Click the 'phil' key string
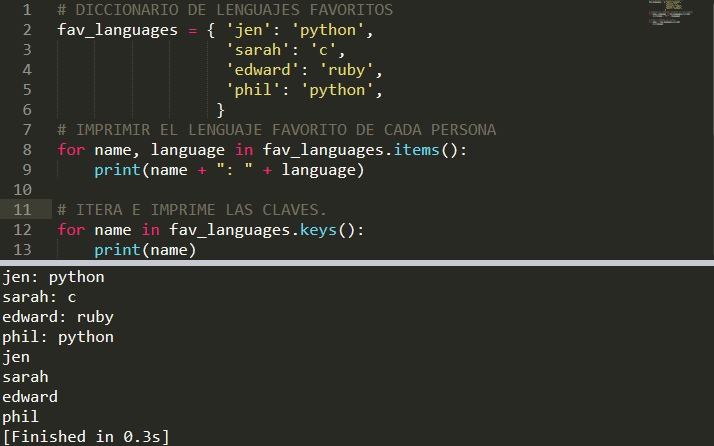 (253, 90)
